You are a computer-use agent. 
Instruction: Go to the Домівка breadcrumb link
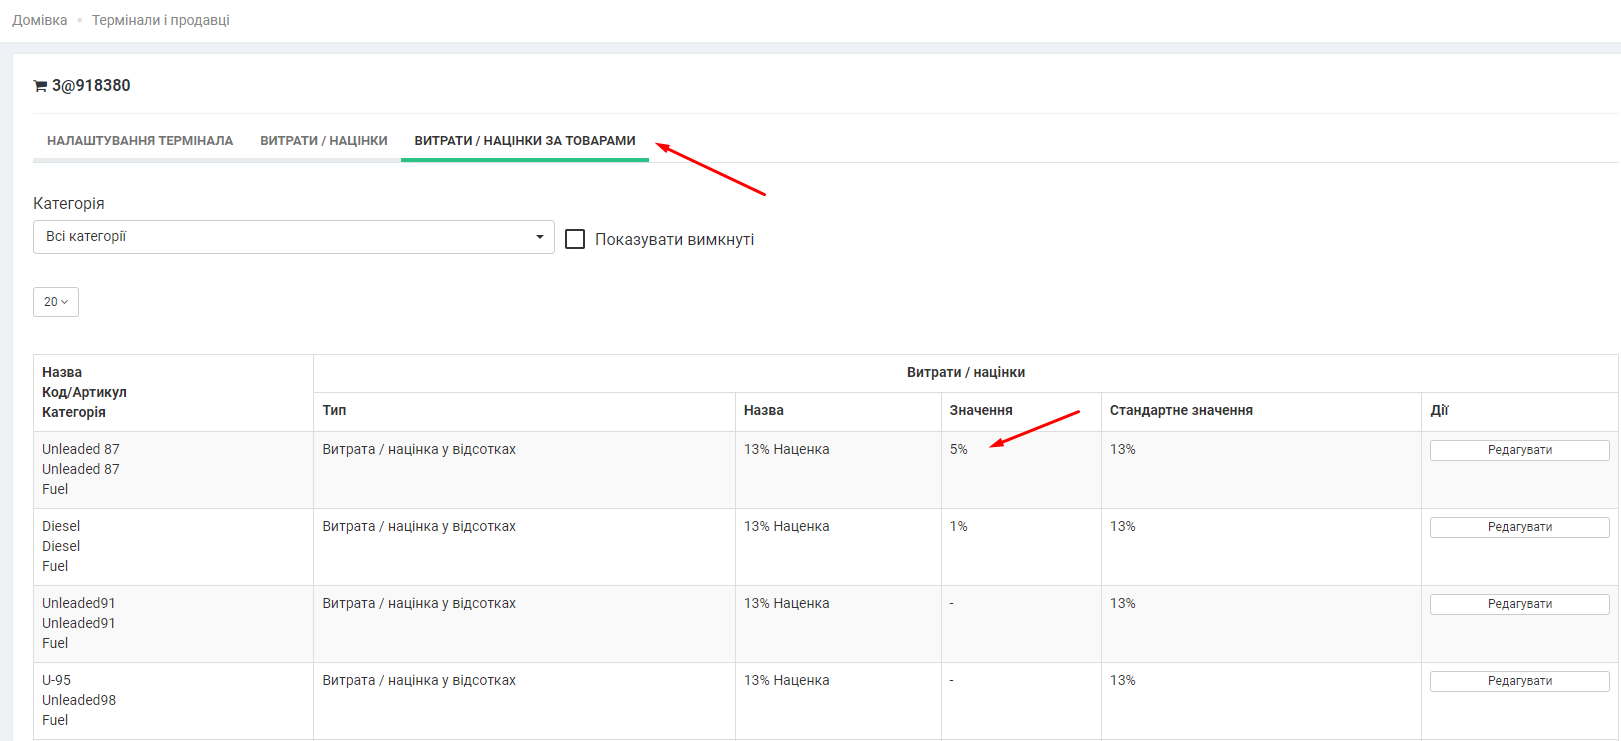(40, 20)
